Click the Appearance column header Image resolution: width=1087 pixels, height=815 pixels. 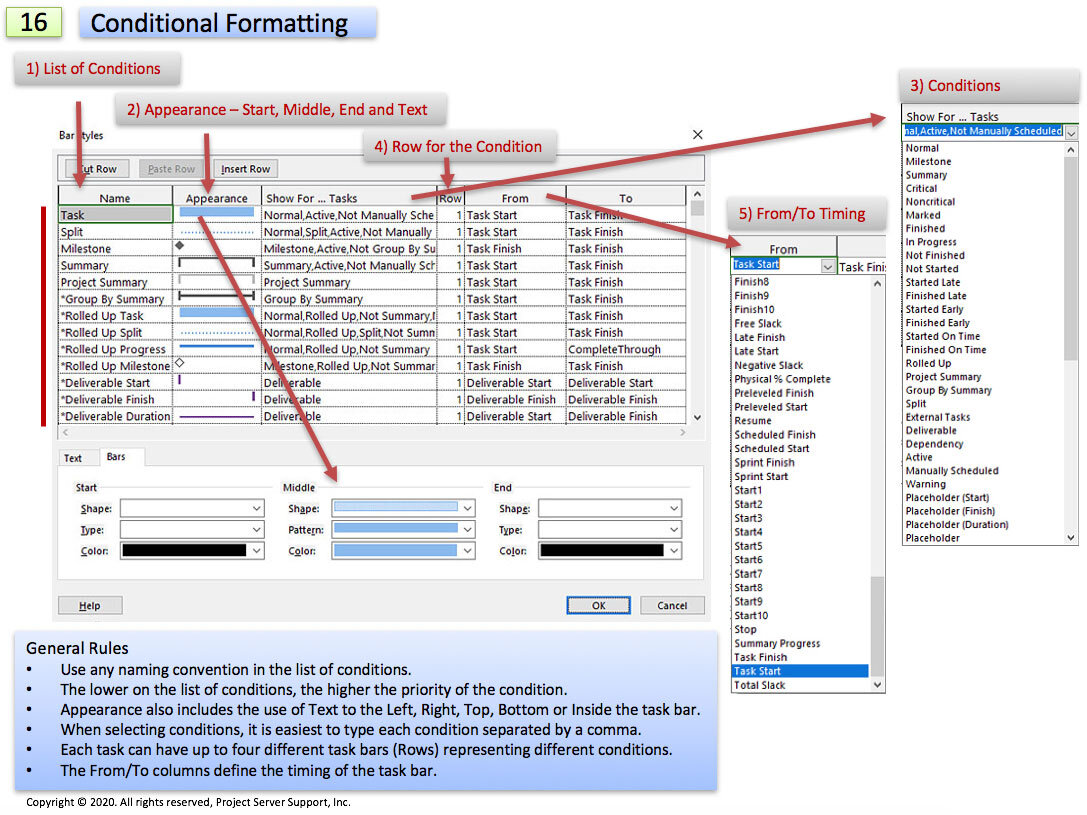[x=216, y=198]
